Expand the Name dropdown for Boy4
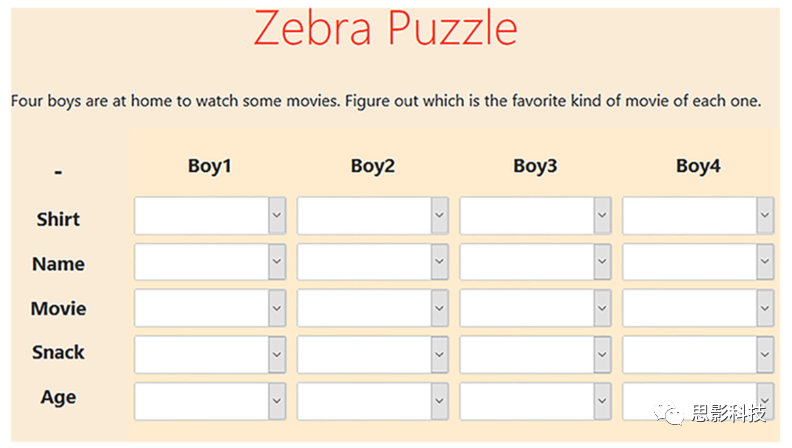This screenshot has width=792, height=448. 698,262
